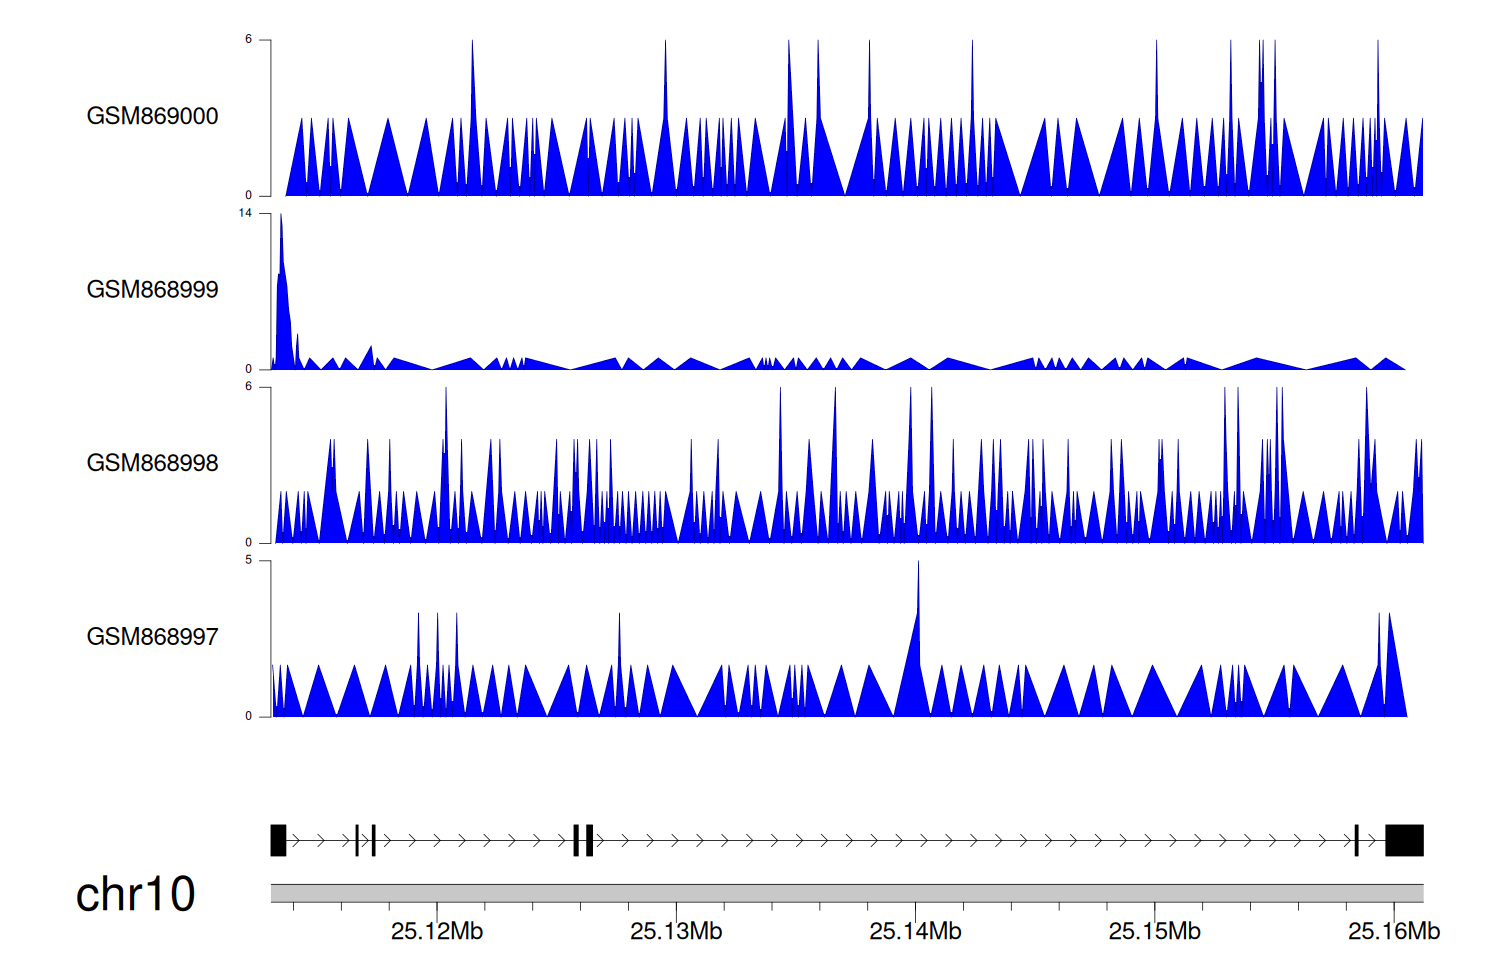Click the large first exon block at gene start
This screenshot has width=1500, height=980.
tap(278, 840)
